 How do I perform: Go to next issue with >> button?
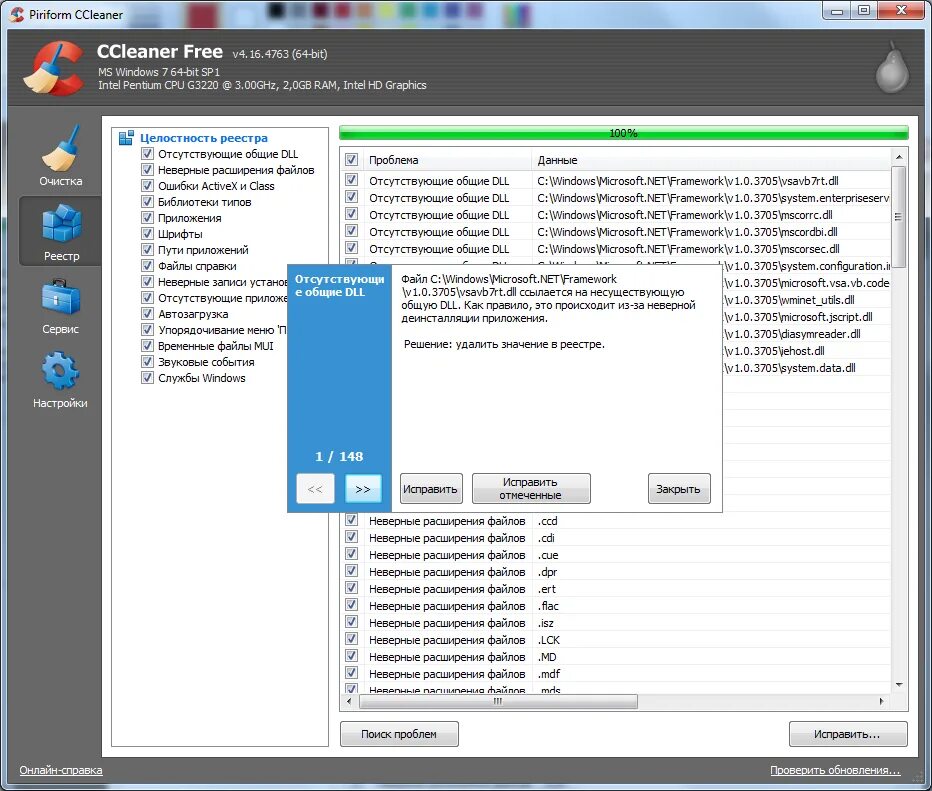tap(363, 489)
